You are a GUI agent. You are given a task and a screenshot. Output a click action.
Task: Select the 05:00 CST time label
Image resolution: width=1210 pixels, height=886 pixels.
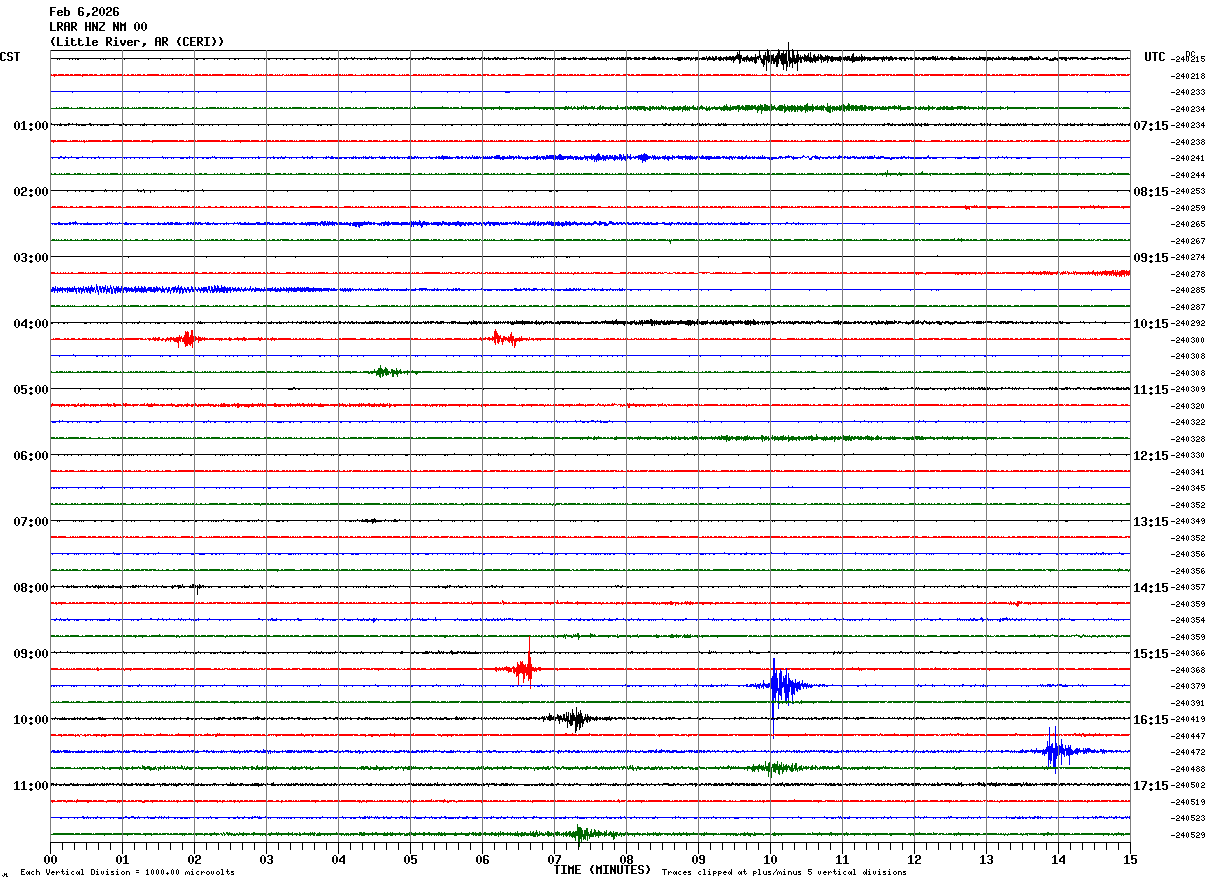pos(31,389)
